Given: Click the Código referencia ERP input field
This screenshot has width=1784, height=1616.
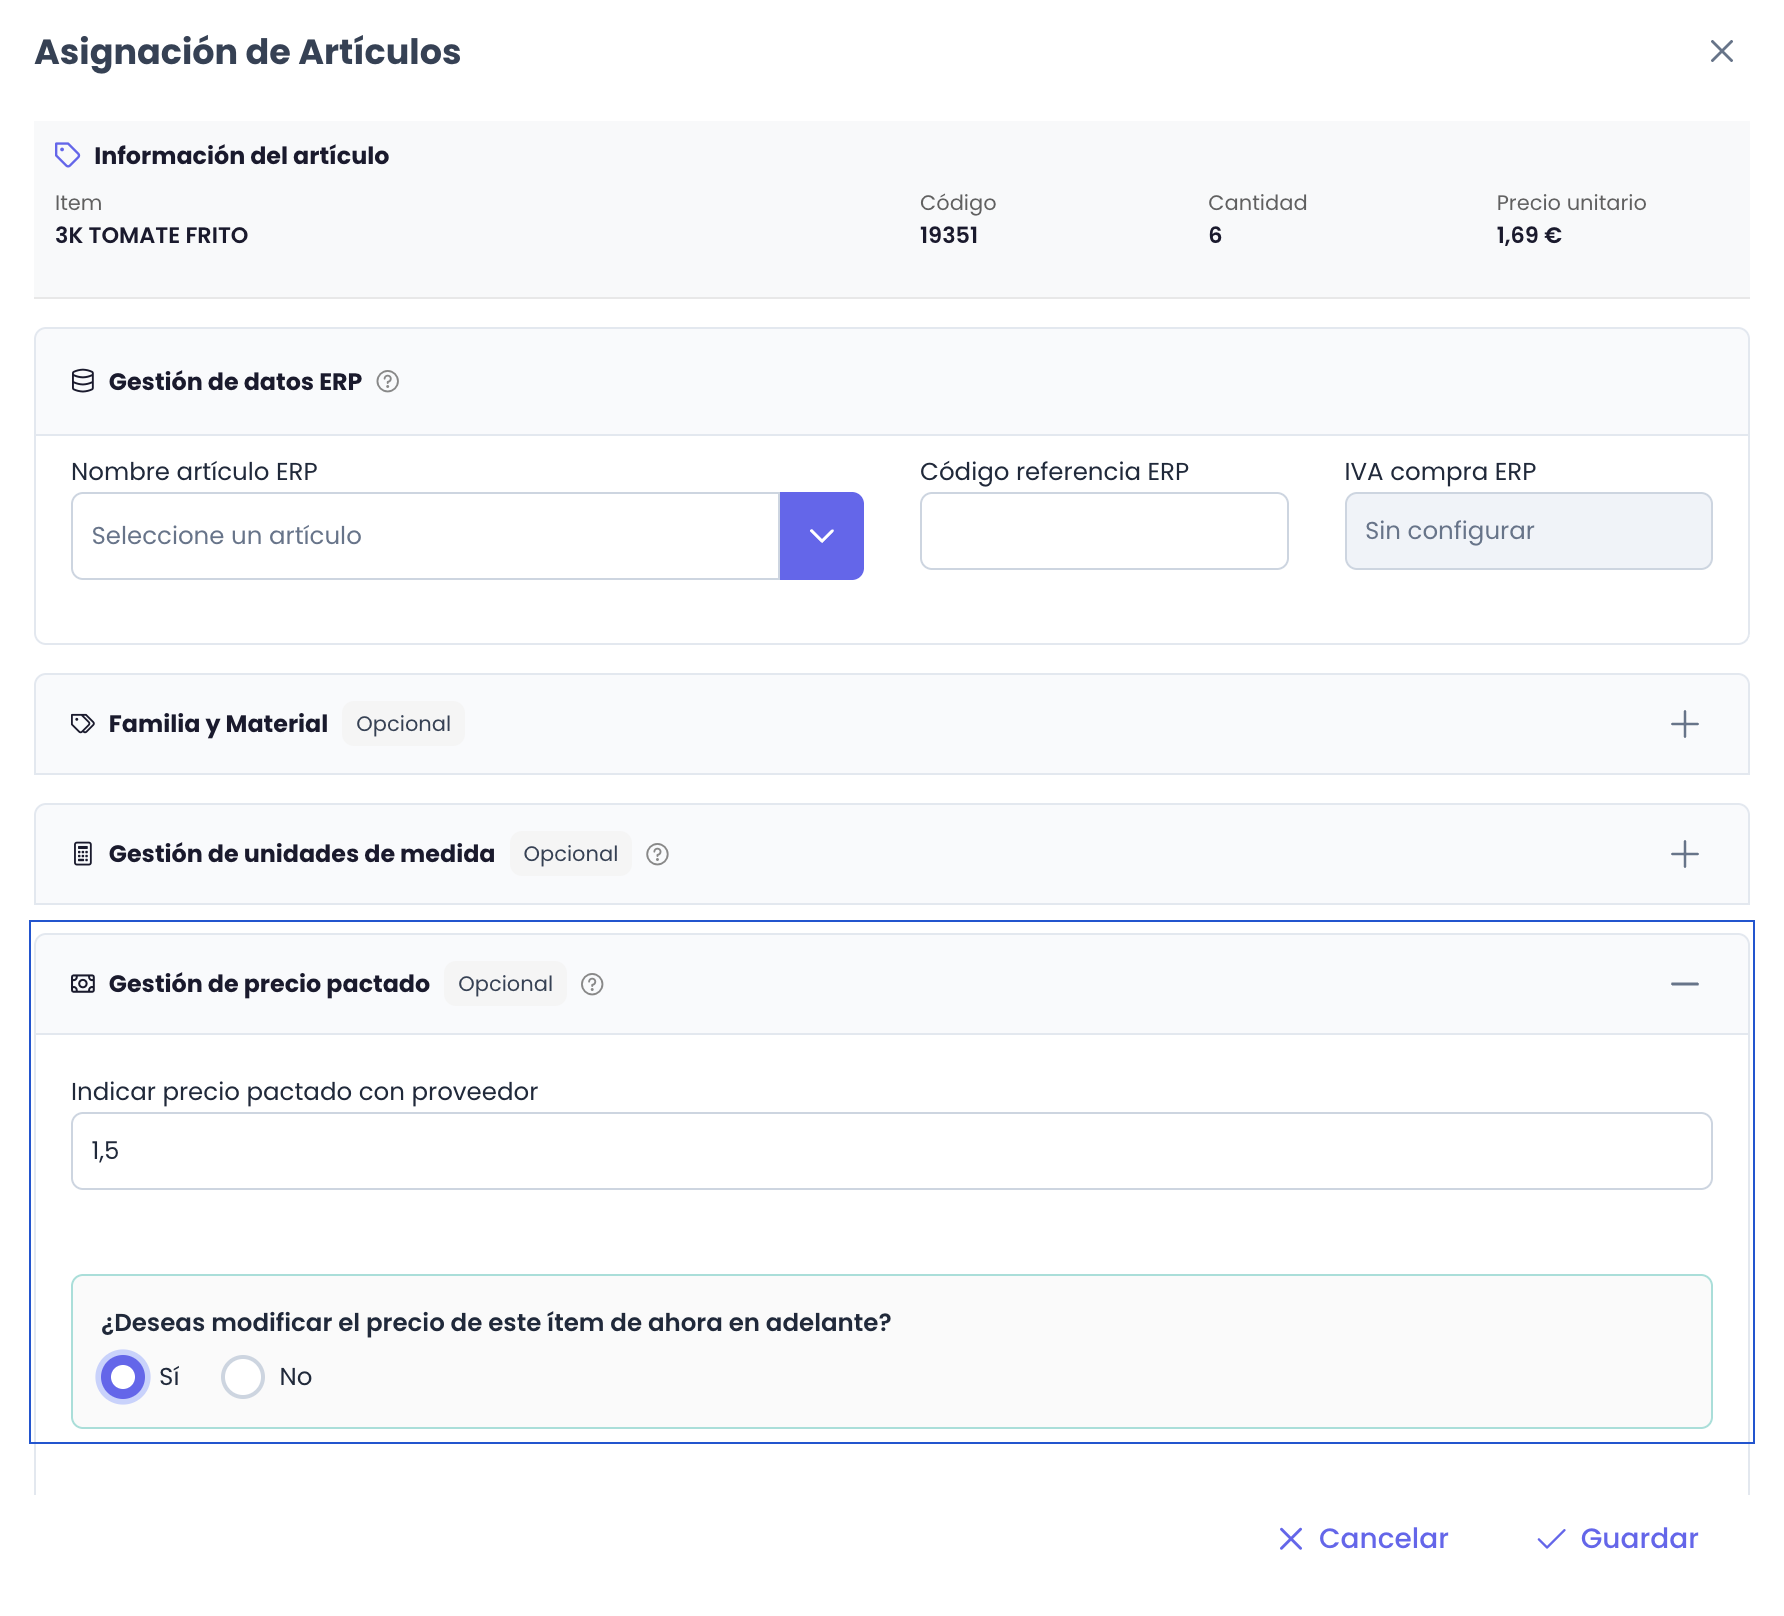Looking at the screenshot, I should 1103,531.
